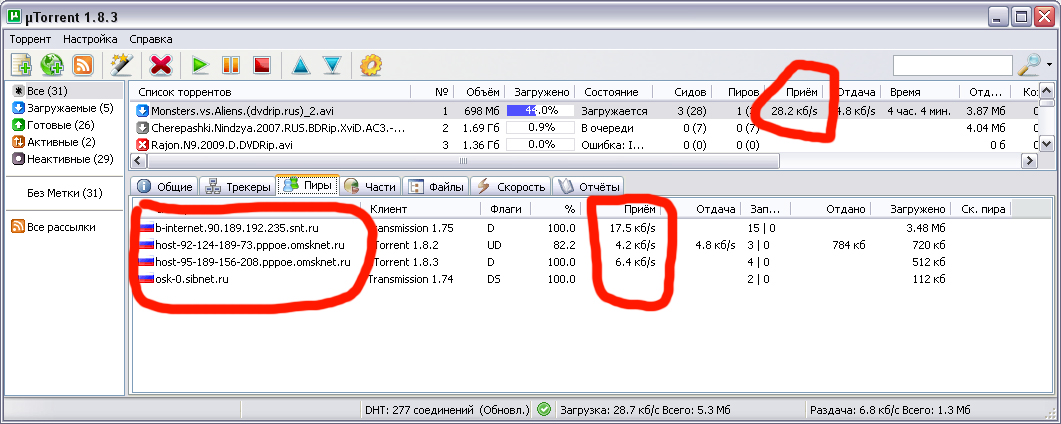1061x424 pixels.
Task: Move torrent up the queue arrow
Action: [x=300, y=65]
